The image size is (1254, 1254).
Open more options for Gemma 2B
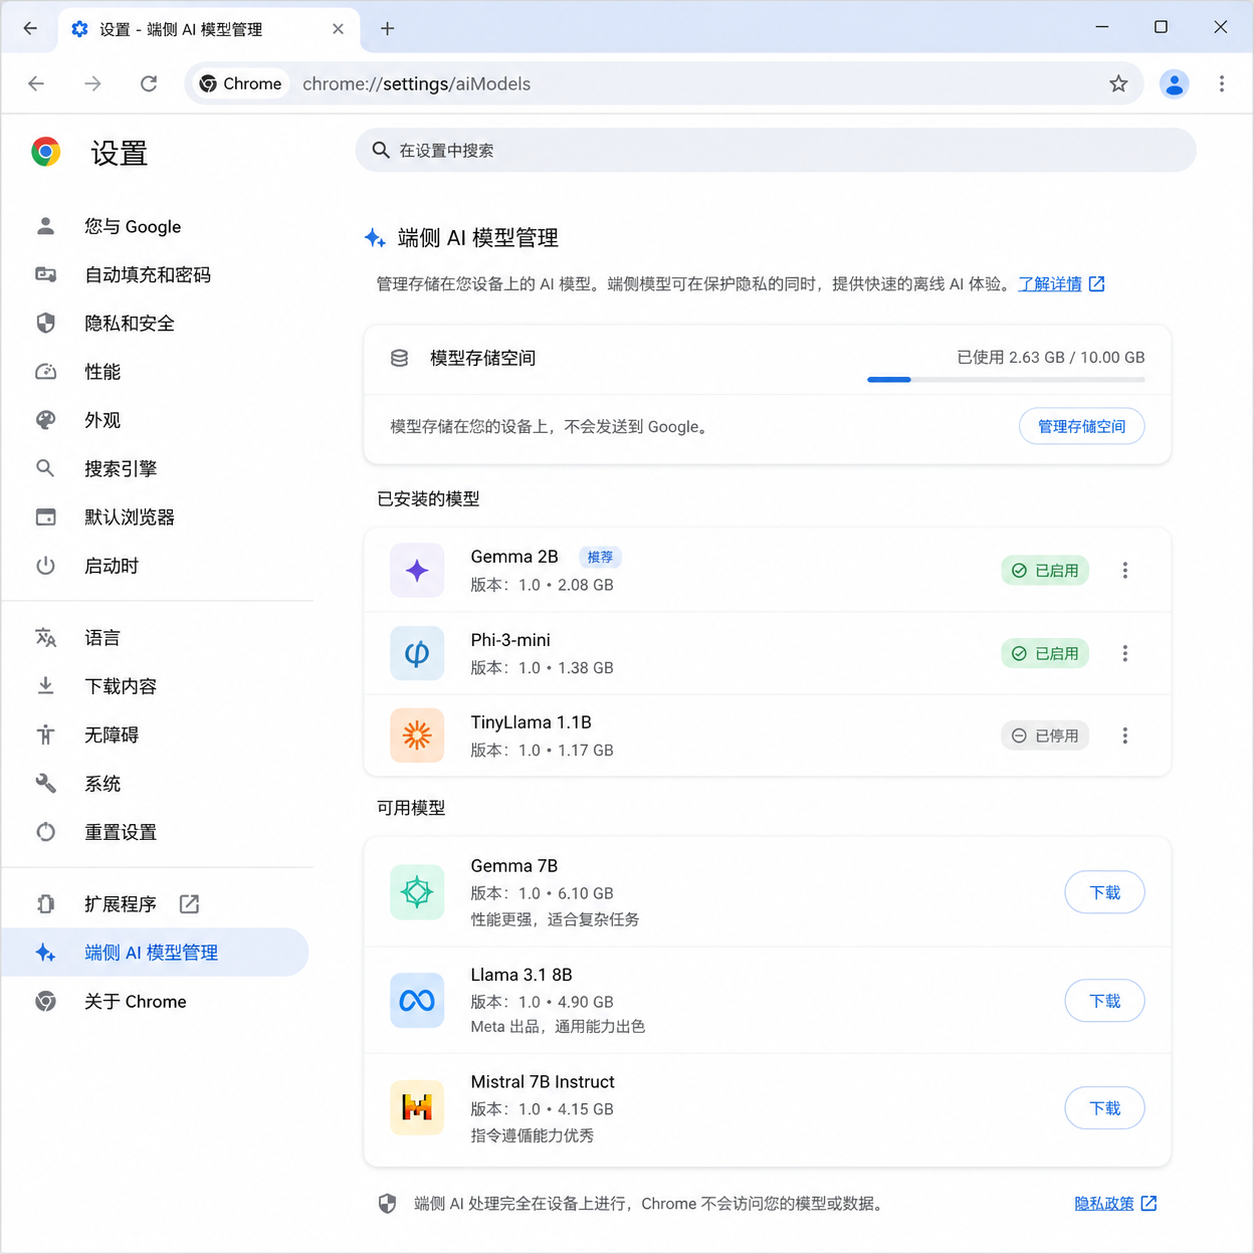point(1125,570)
